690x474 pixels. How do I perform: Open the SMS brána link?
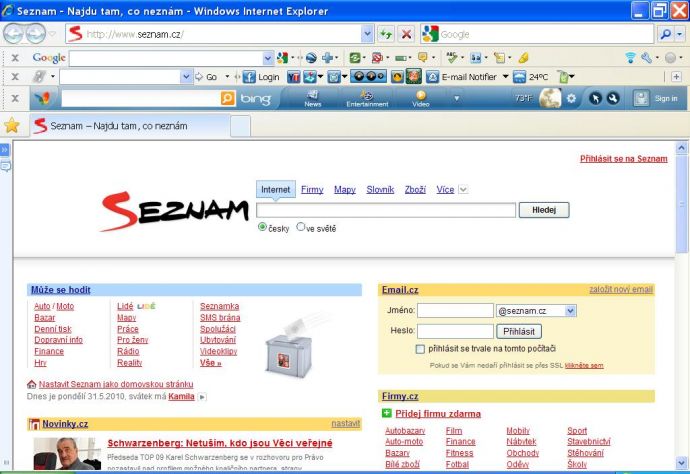point(220,318)
